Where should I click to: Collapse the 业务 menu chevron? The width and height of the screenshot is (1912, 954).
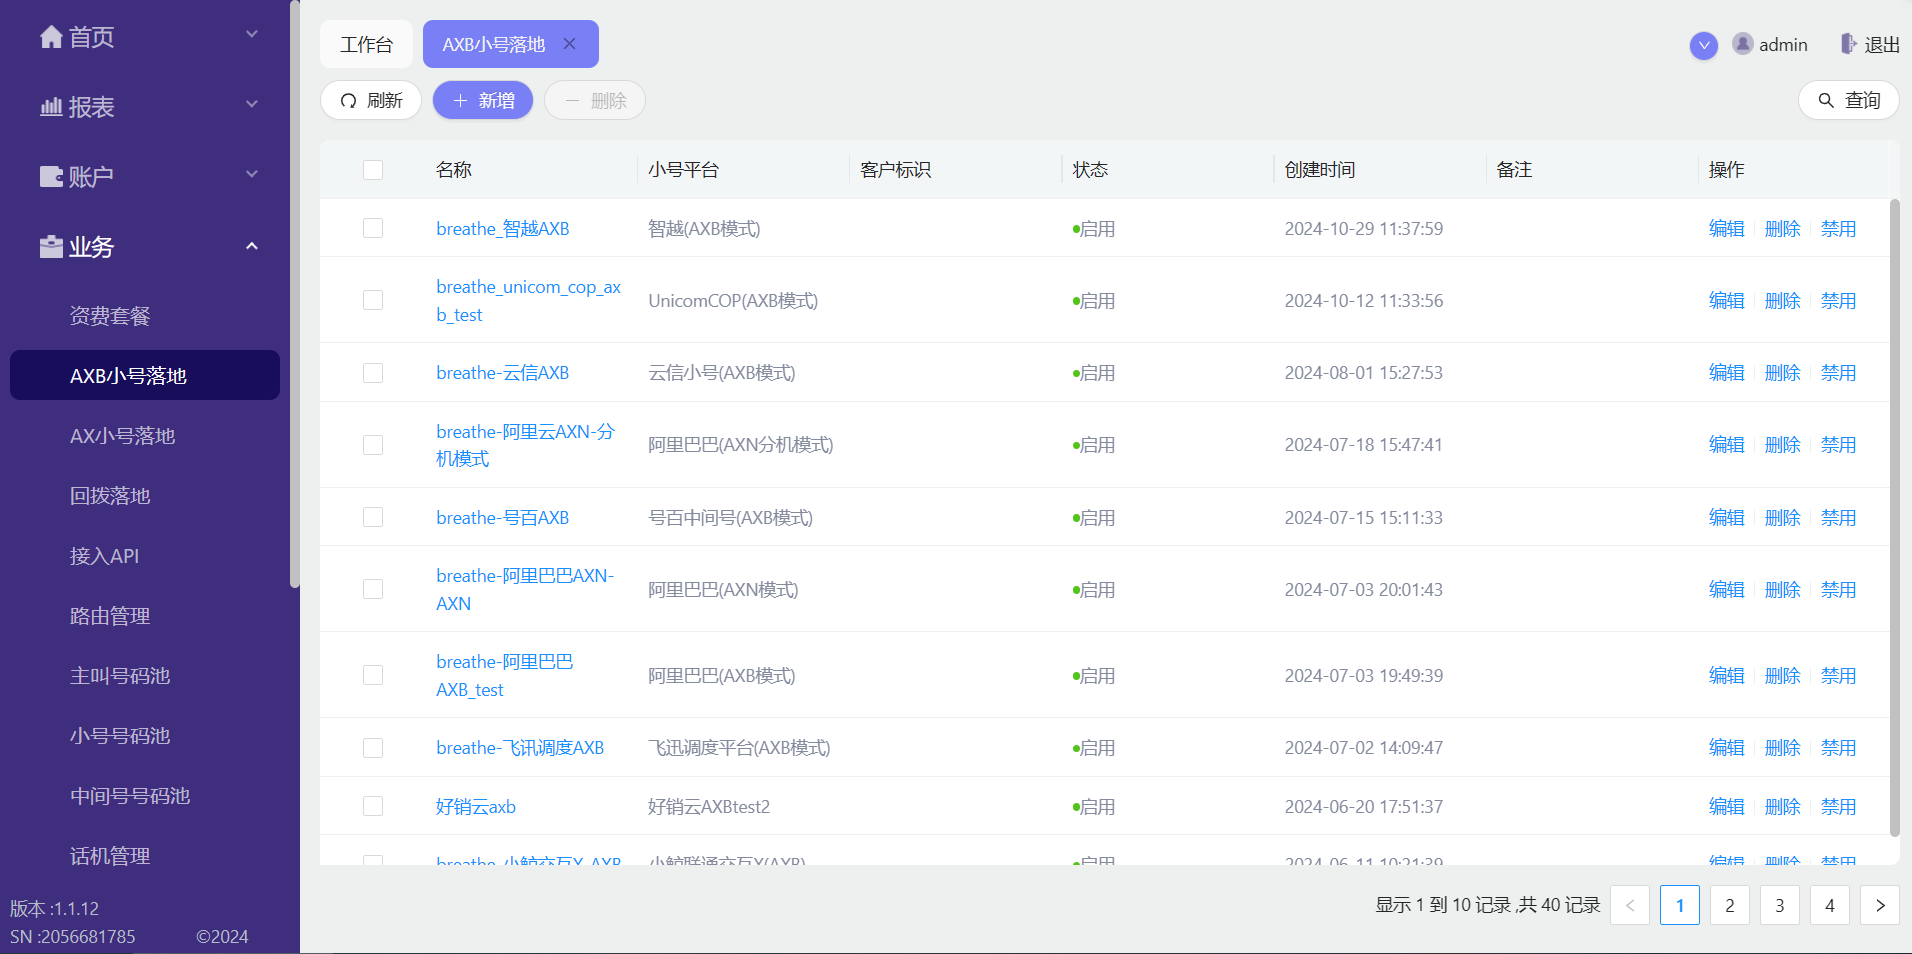[252, 246]
